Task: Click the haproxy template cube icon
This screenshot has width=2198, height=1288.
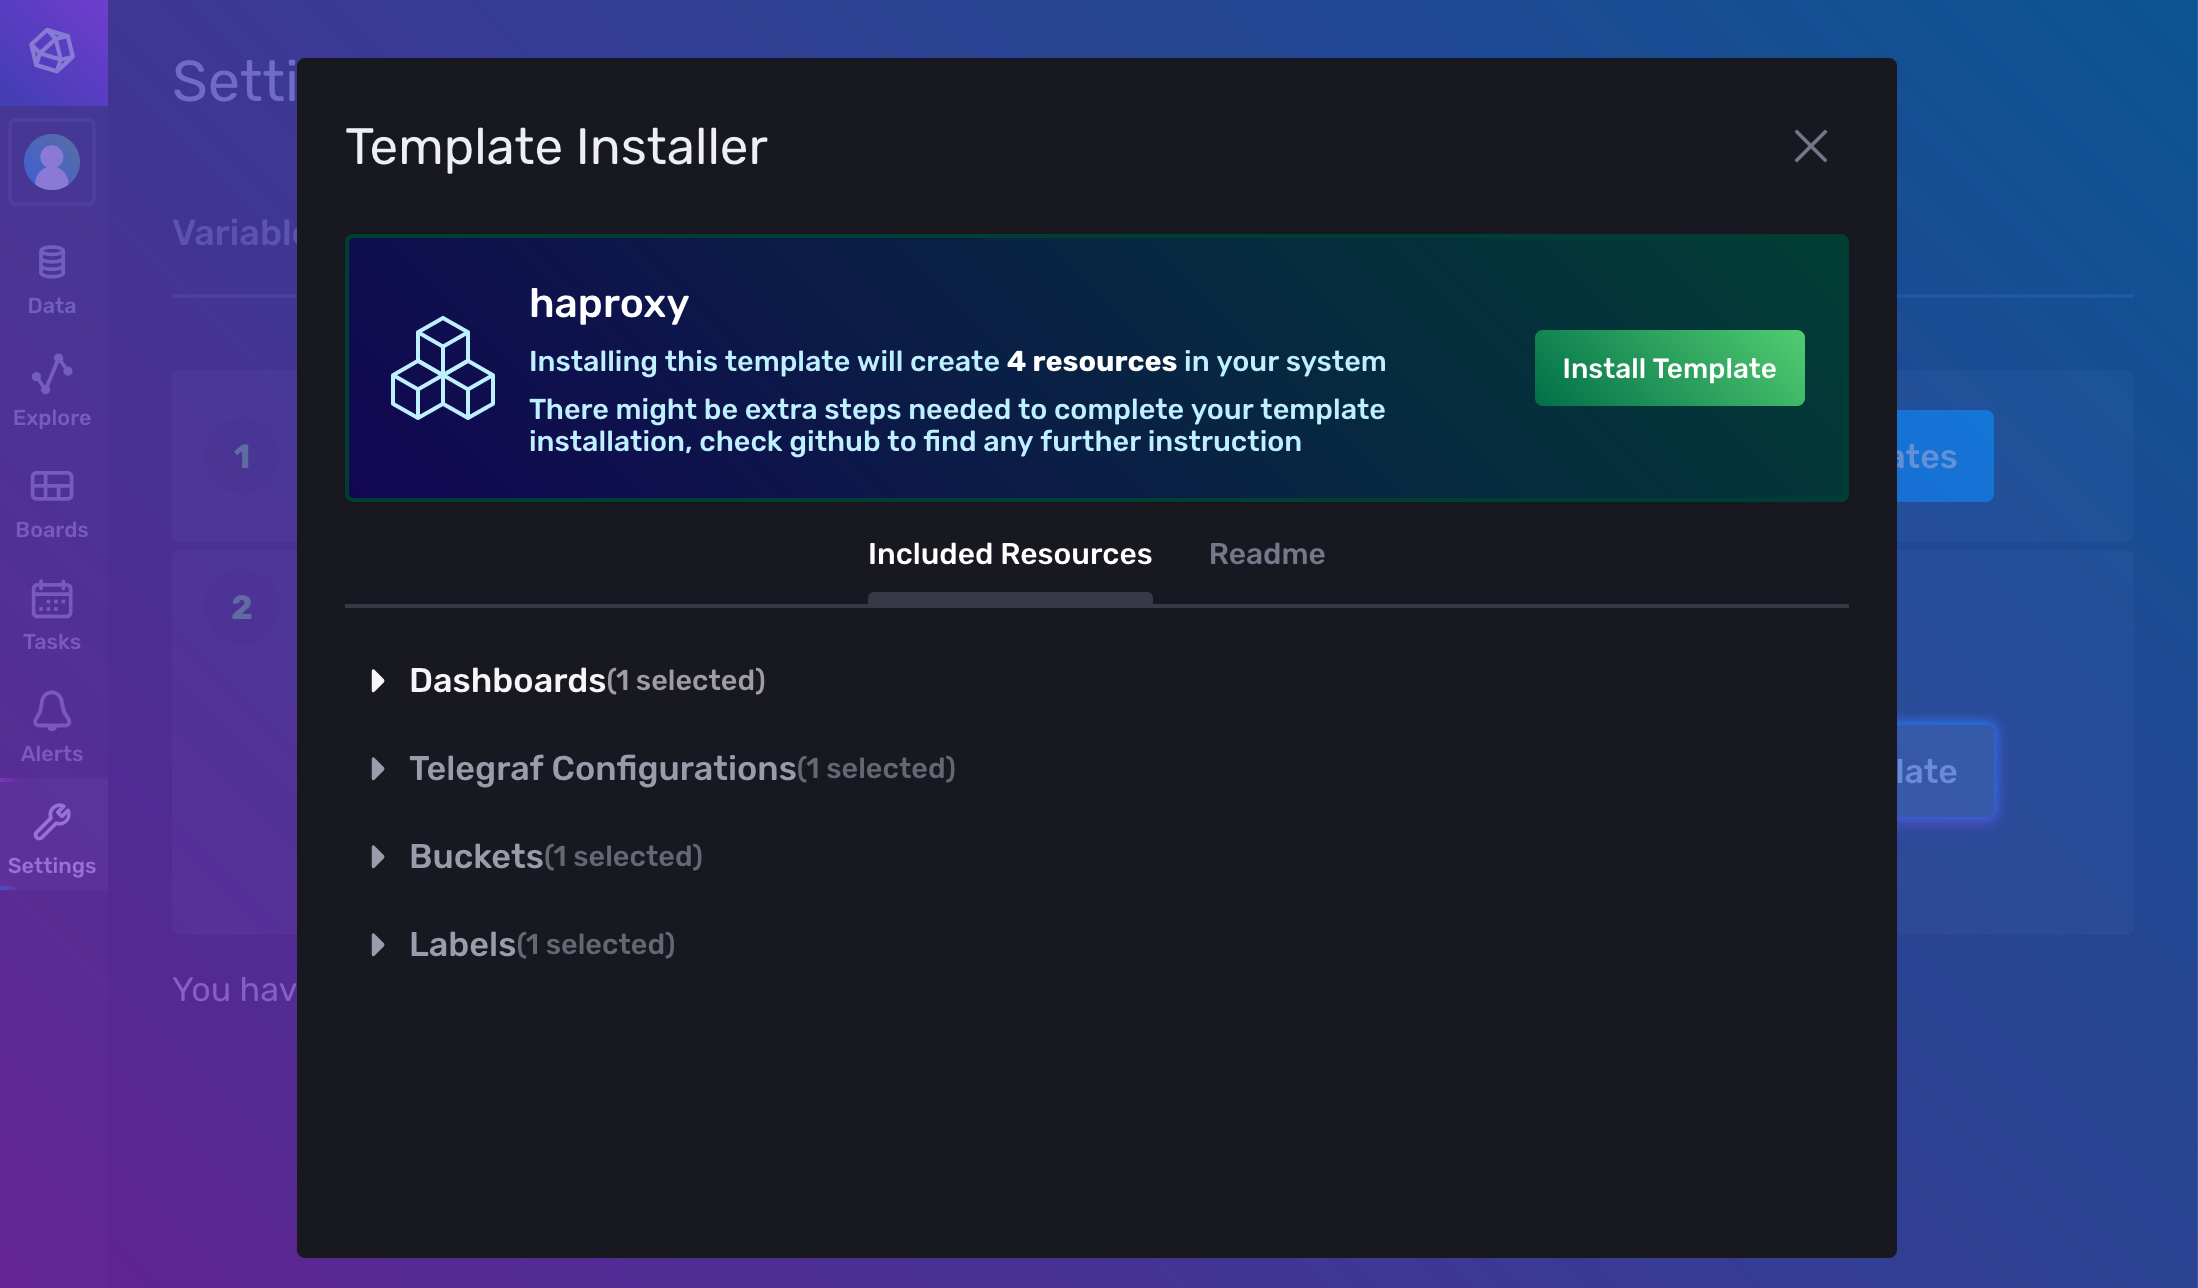Action: (x=443, y=368)
